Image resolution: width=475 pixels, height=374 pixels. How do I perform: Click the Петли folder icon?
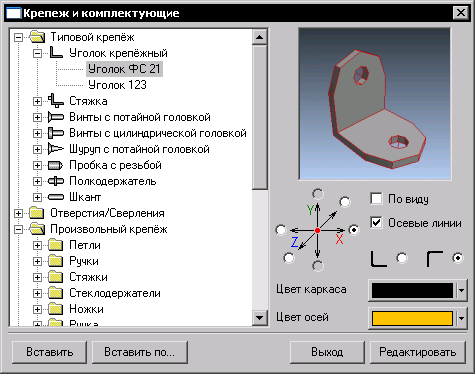click(56, 245)
